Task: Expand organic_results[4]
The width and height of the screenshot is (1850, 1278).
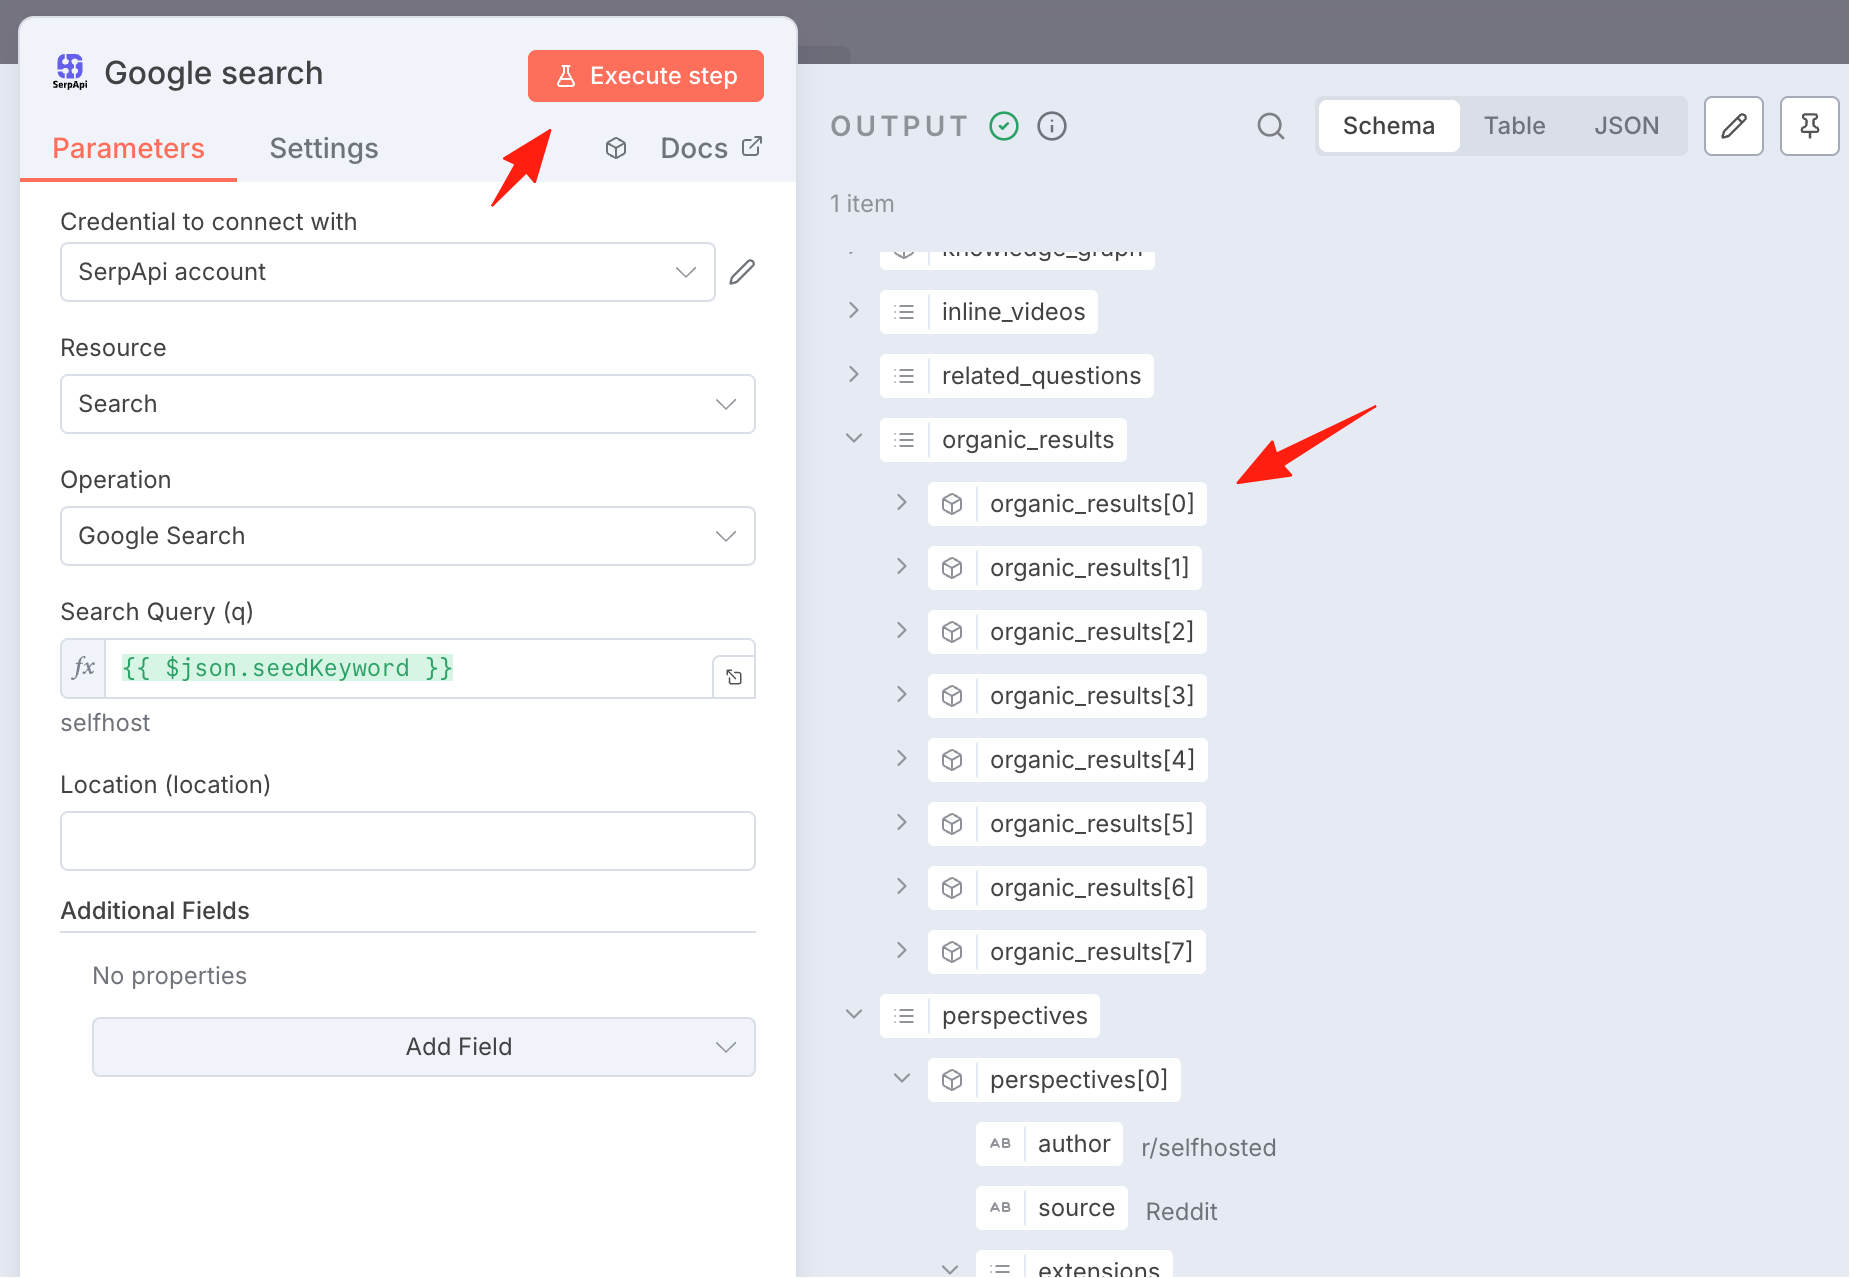Action: [902, 759]
